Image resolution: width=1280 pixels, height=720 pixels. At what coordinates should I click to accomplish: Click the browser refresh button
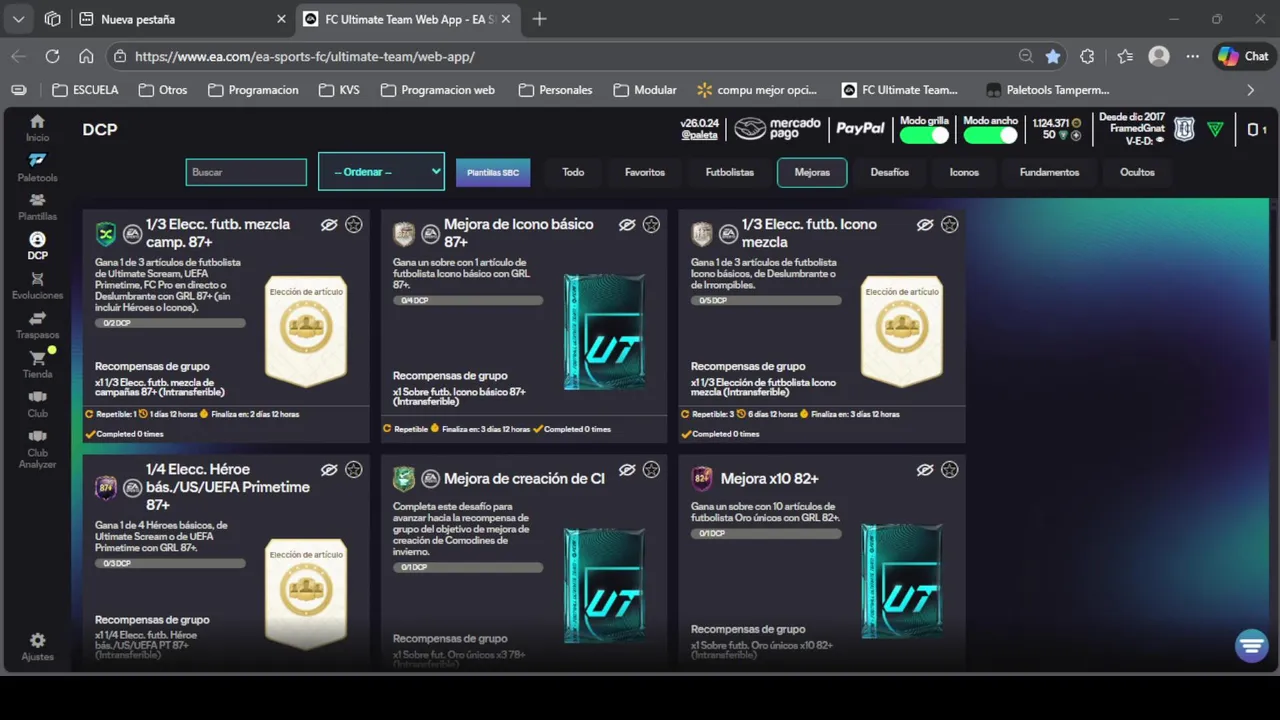coord(52,57)
